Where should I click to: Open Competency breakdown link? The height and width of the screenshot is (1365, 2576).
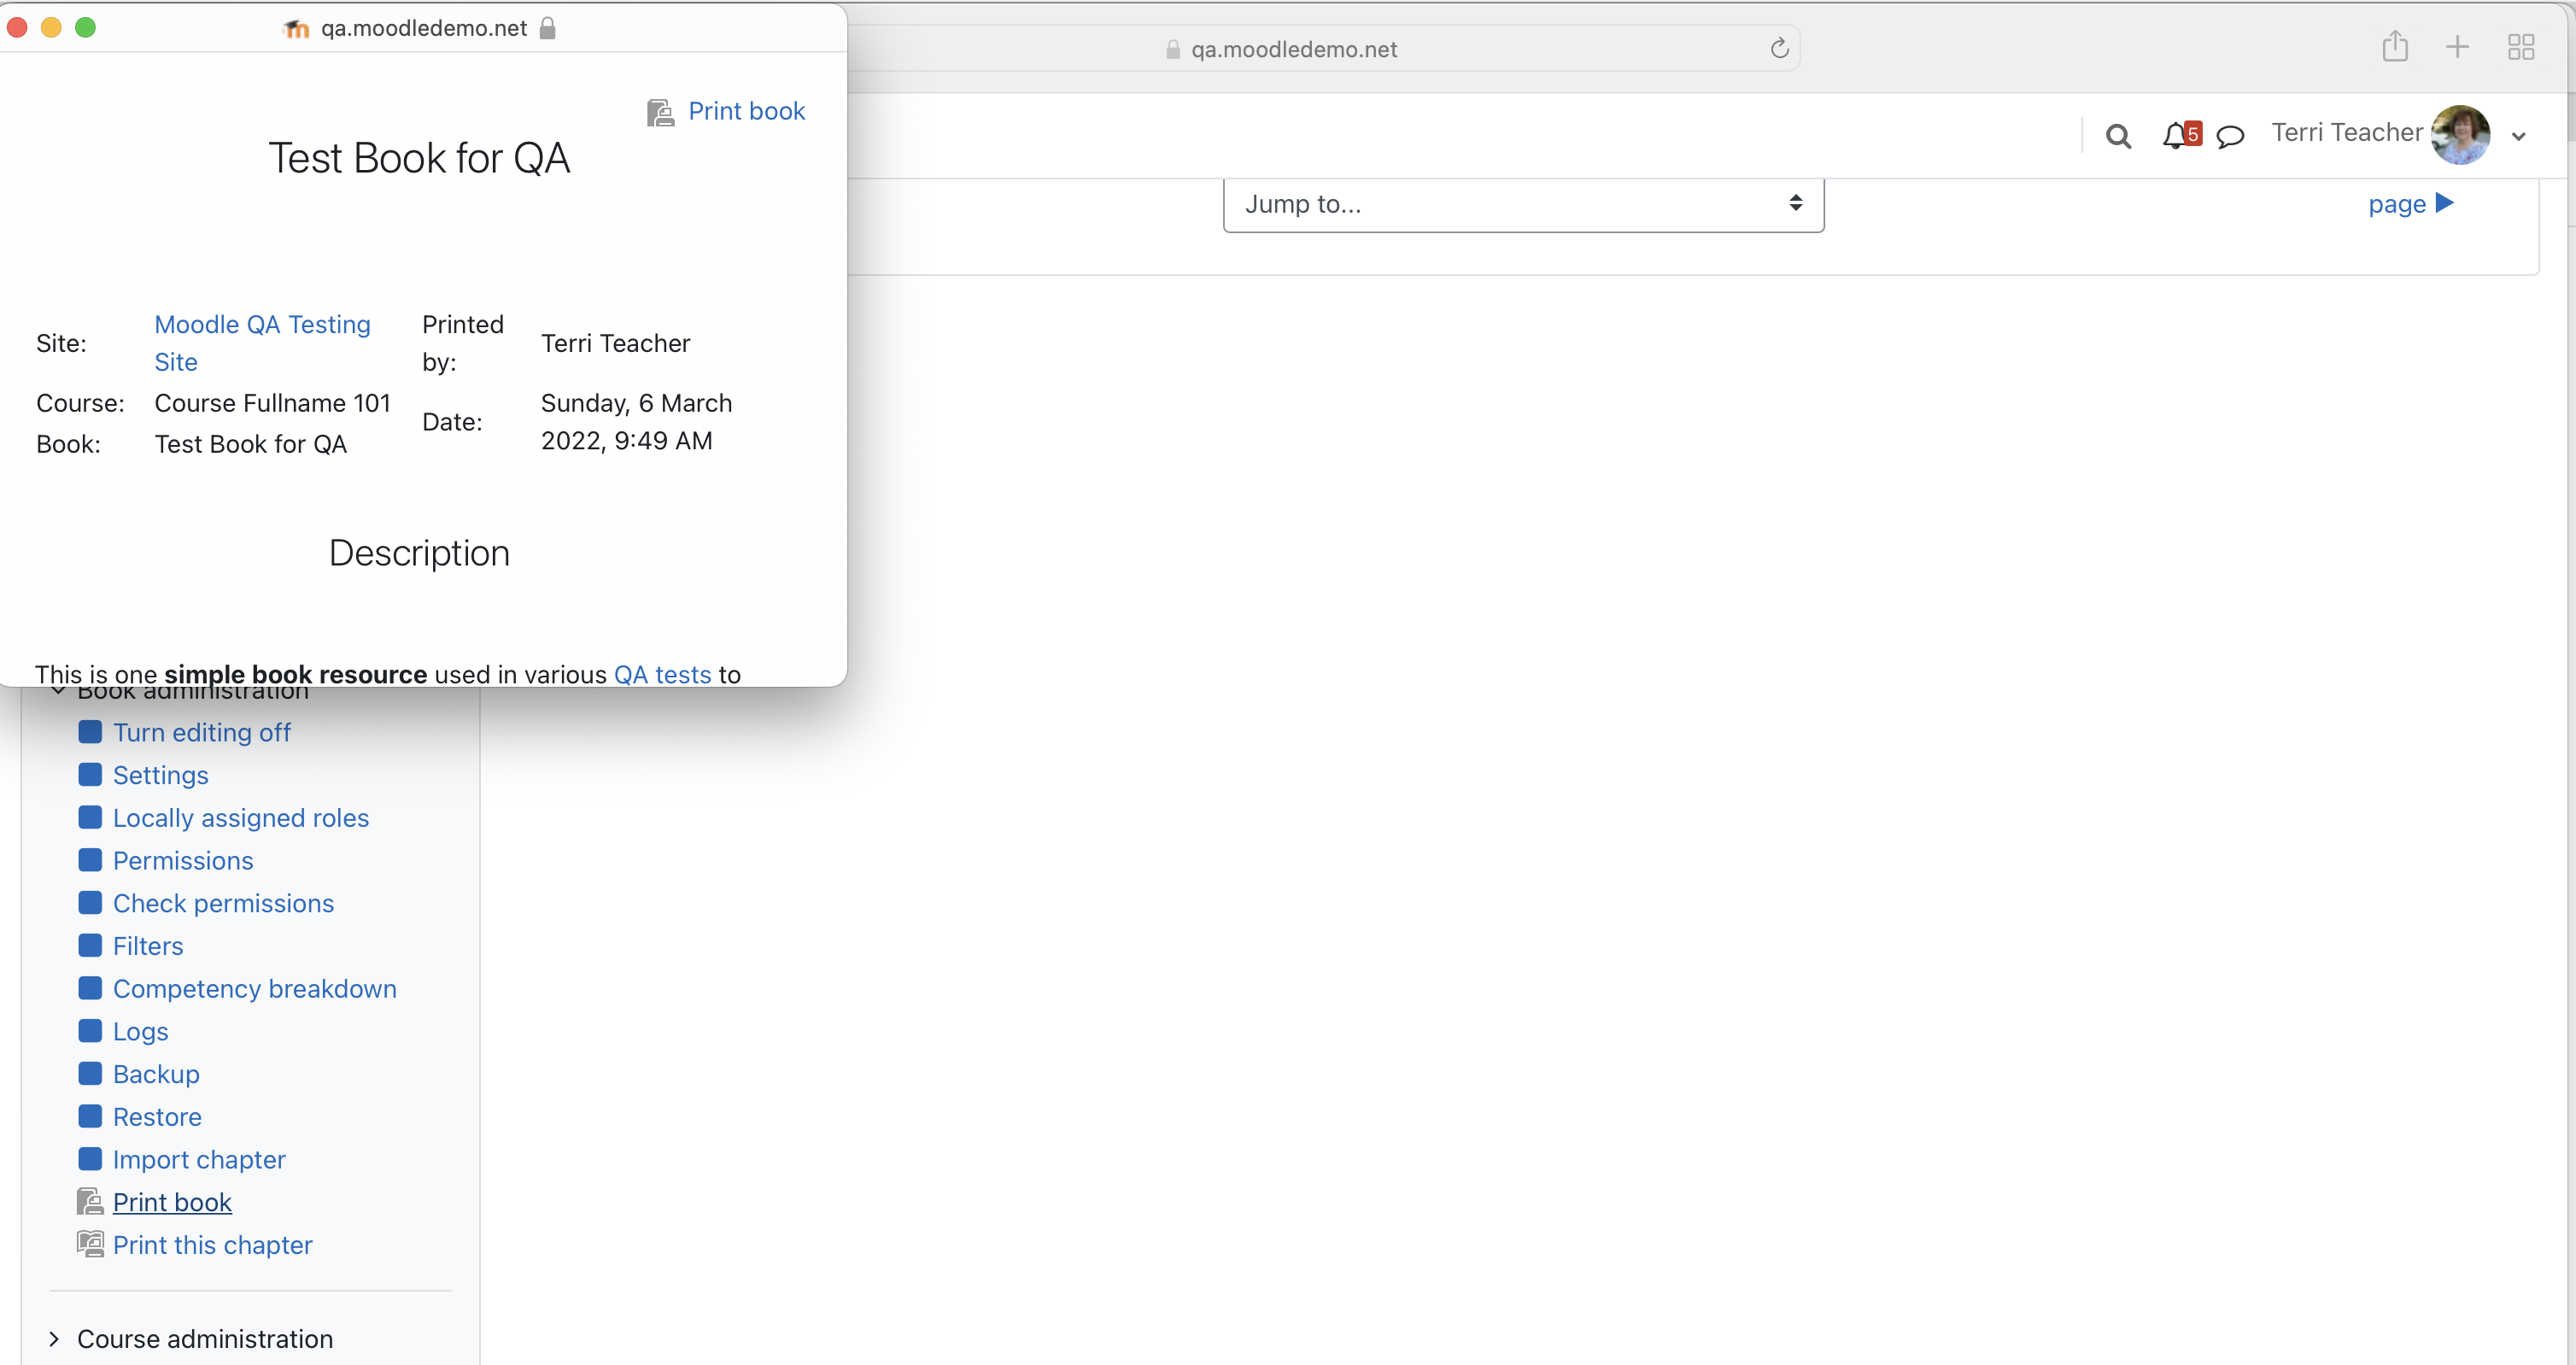pyautogui.click(x=255, y=988)
